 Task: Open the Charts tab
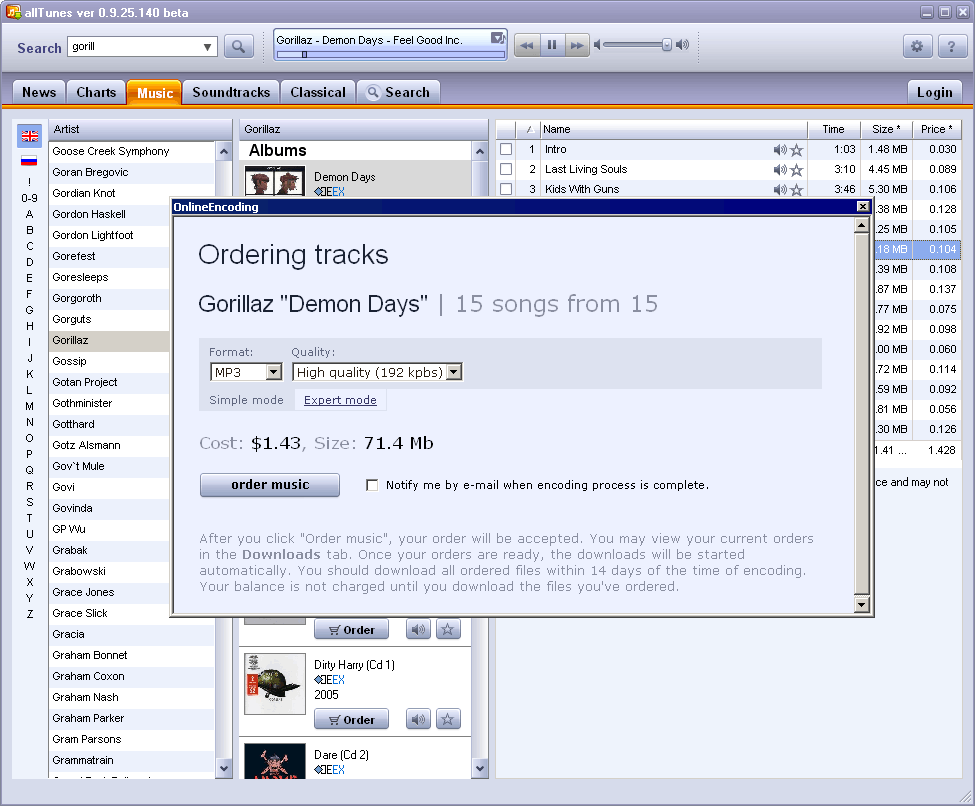point(96,93)
